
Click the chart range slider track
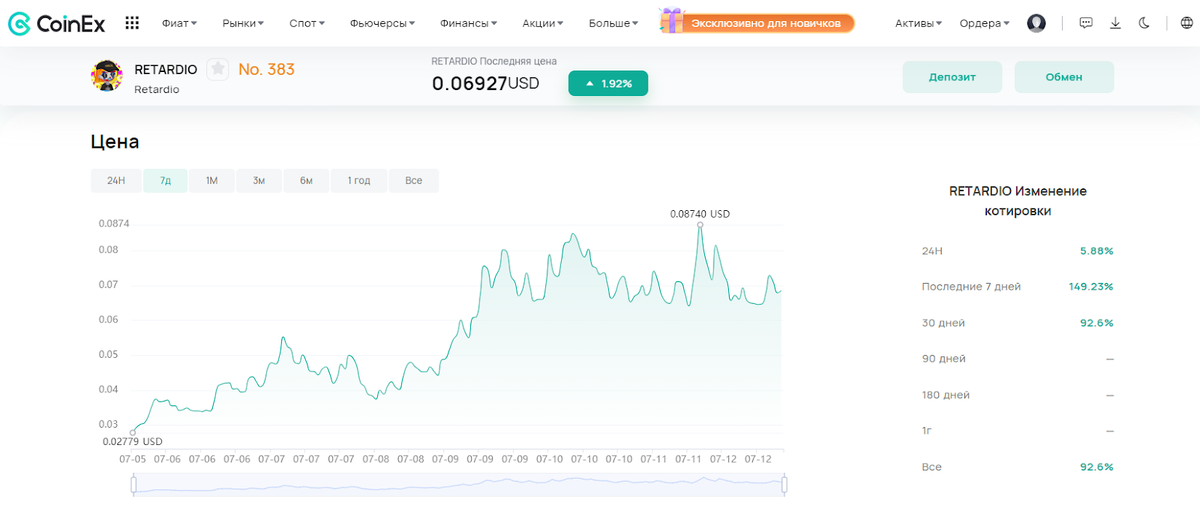(x=459, y=485)
